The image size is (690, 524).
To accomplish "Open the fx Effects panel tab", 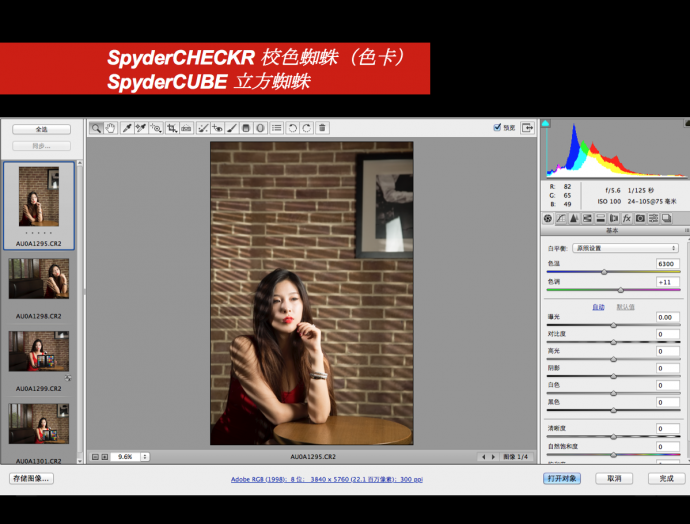I will coord(627,218).
